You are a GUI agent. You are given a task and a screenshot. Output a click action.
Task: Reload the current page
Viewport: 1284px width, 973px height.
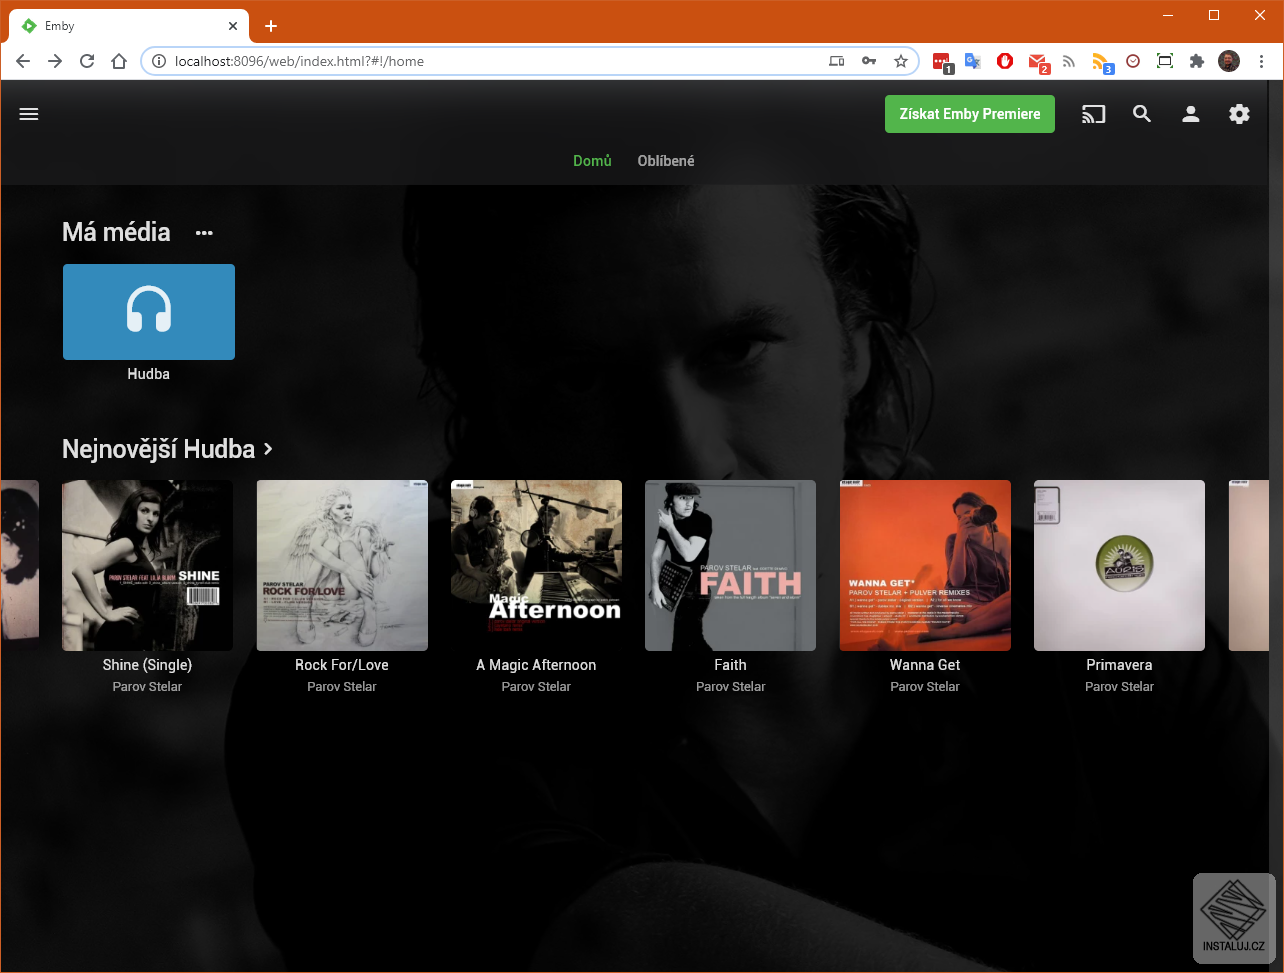pyautogui.click(x=87, y=61)
